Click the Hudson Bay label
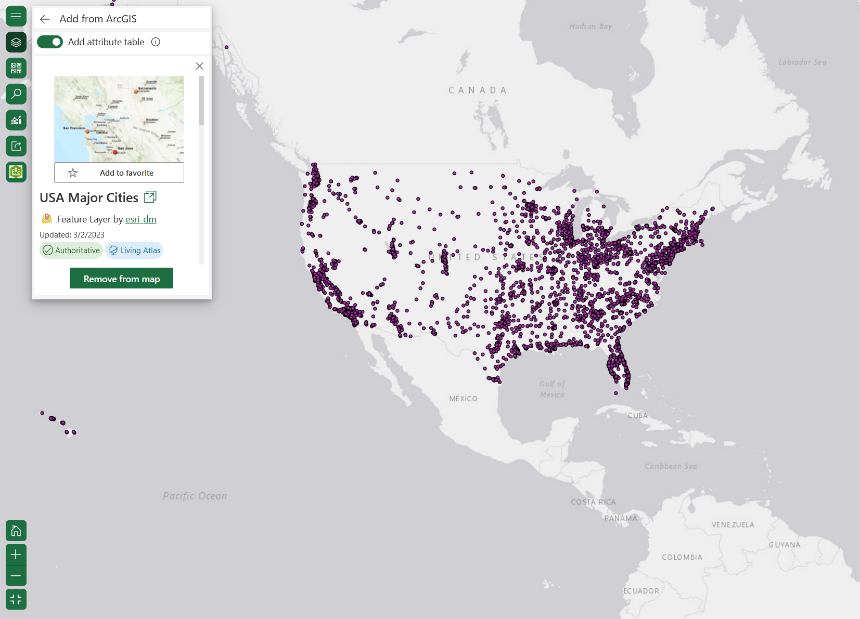 pyautogui.click(x=591, y=26)
